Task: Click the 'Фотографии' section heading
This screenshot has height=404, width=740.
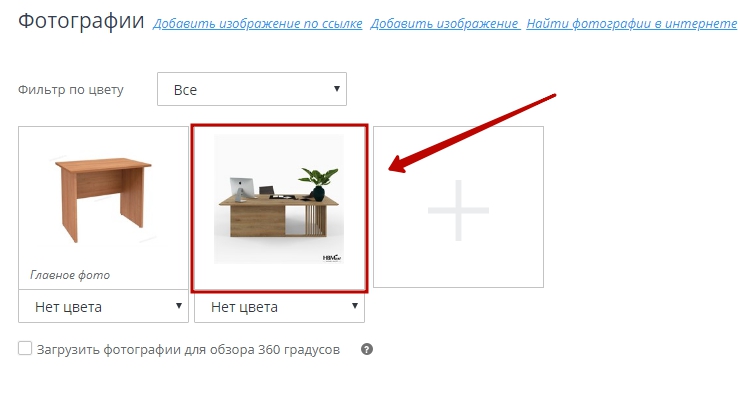Action: point(81,21)
